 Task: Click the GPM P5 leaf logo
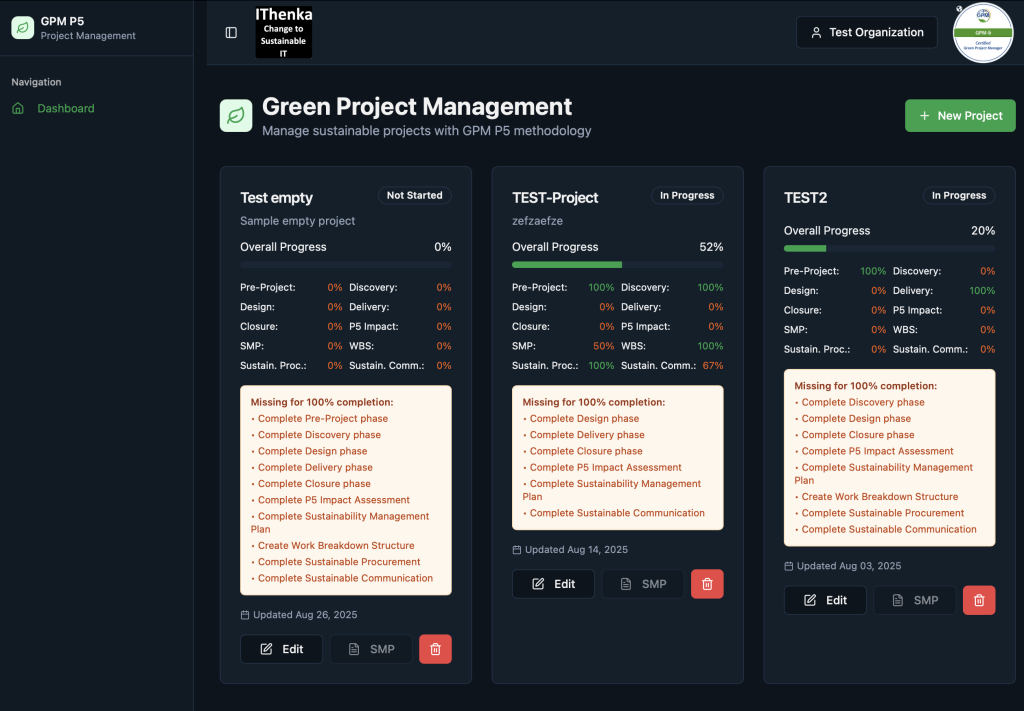point(23,28)
